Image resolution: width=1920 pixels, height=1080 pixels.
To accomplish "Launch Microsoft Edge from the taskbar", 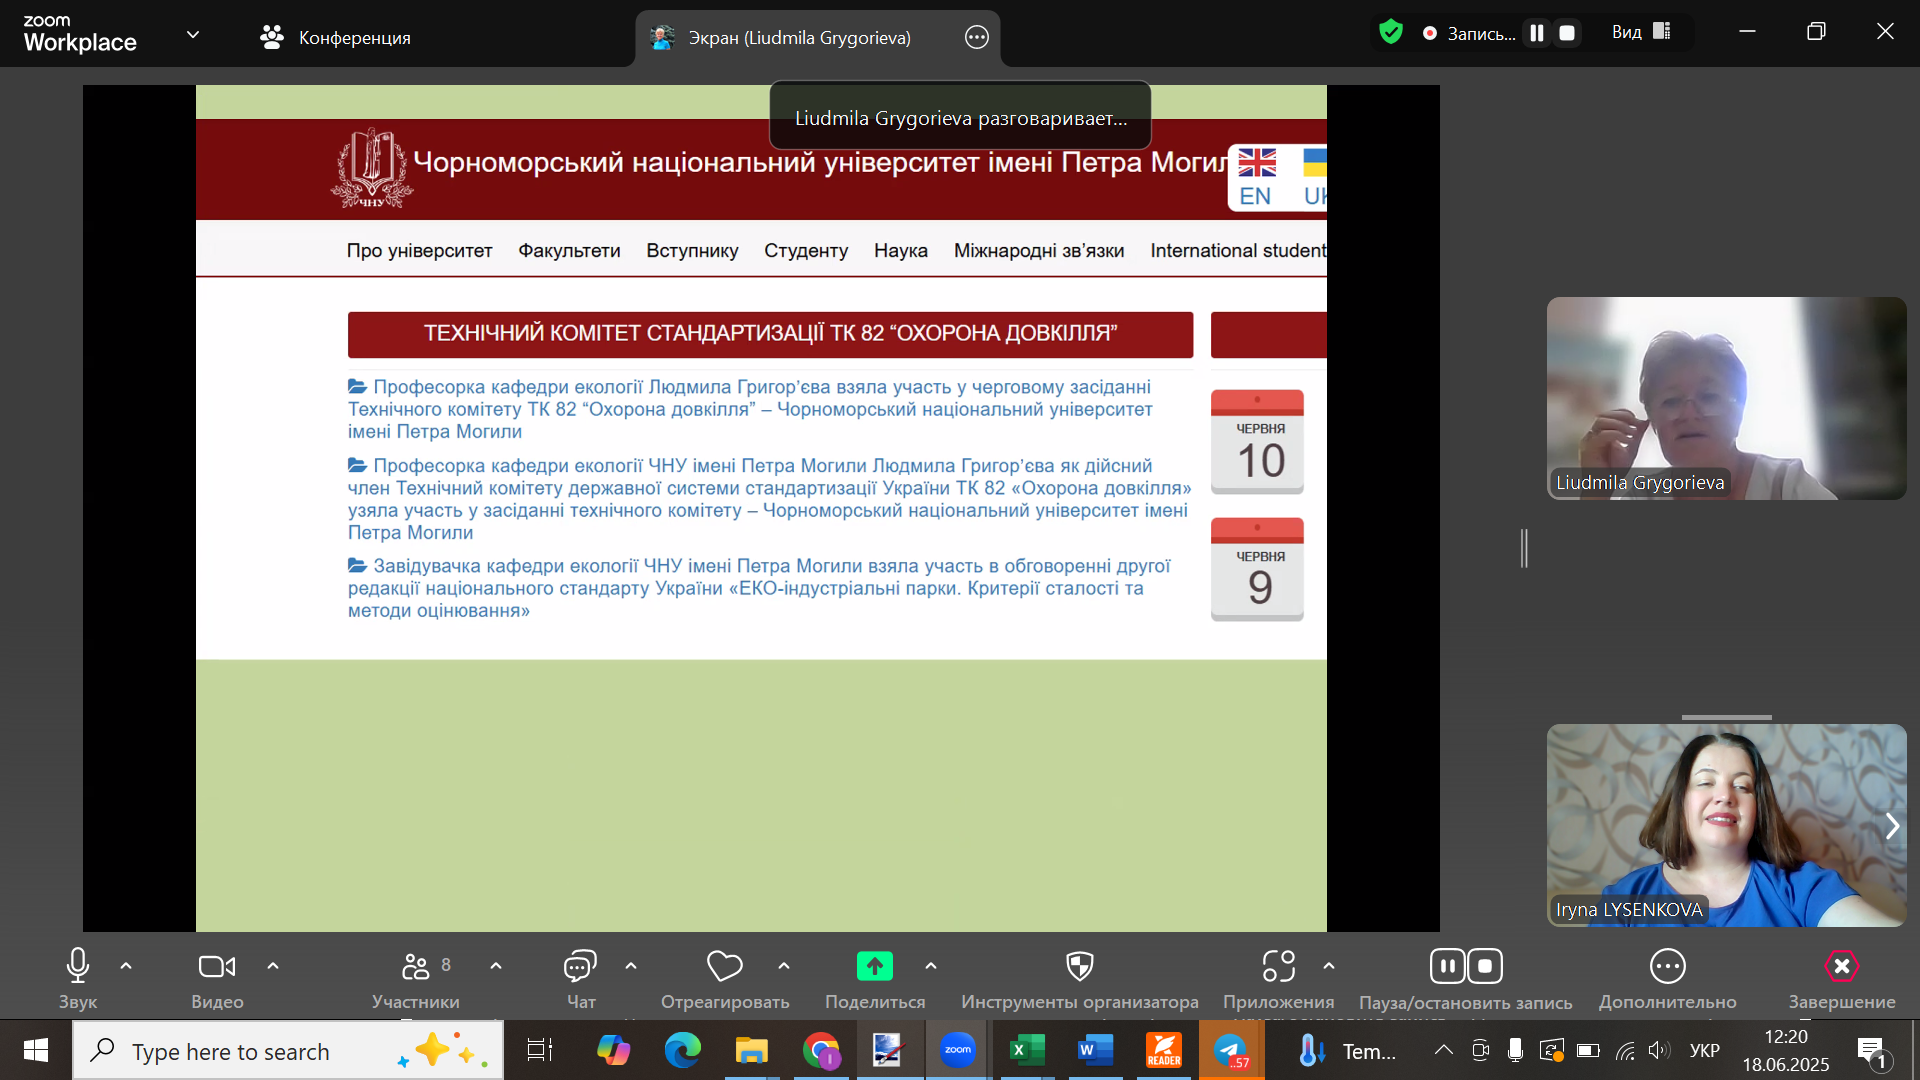I will (683, 1051).
